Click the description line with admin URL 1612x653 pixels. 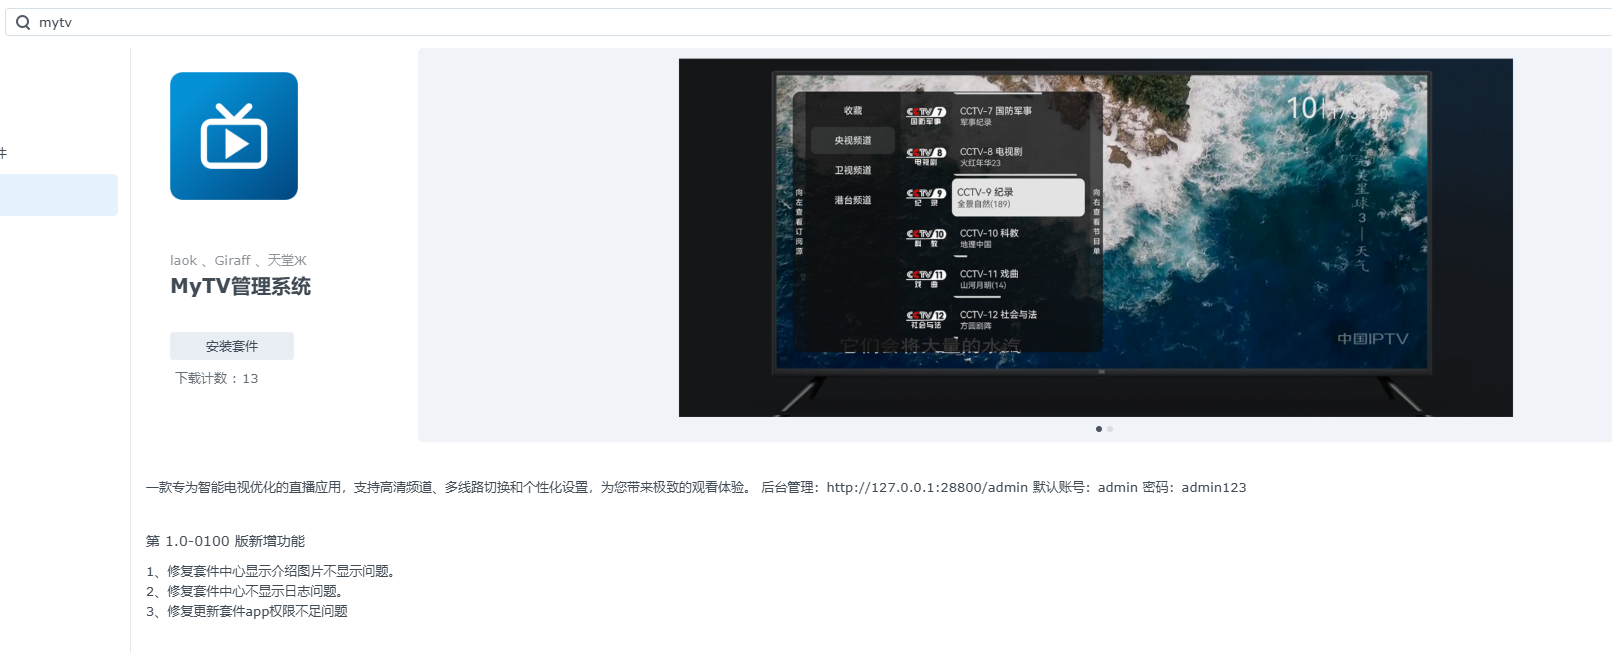coord(696,487)
